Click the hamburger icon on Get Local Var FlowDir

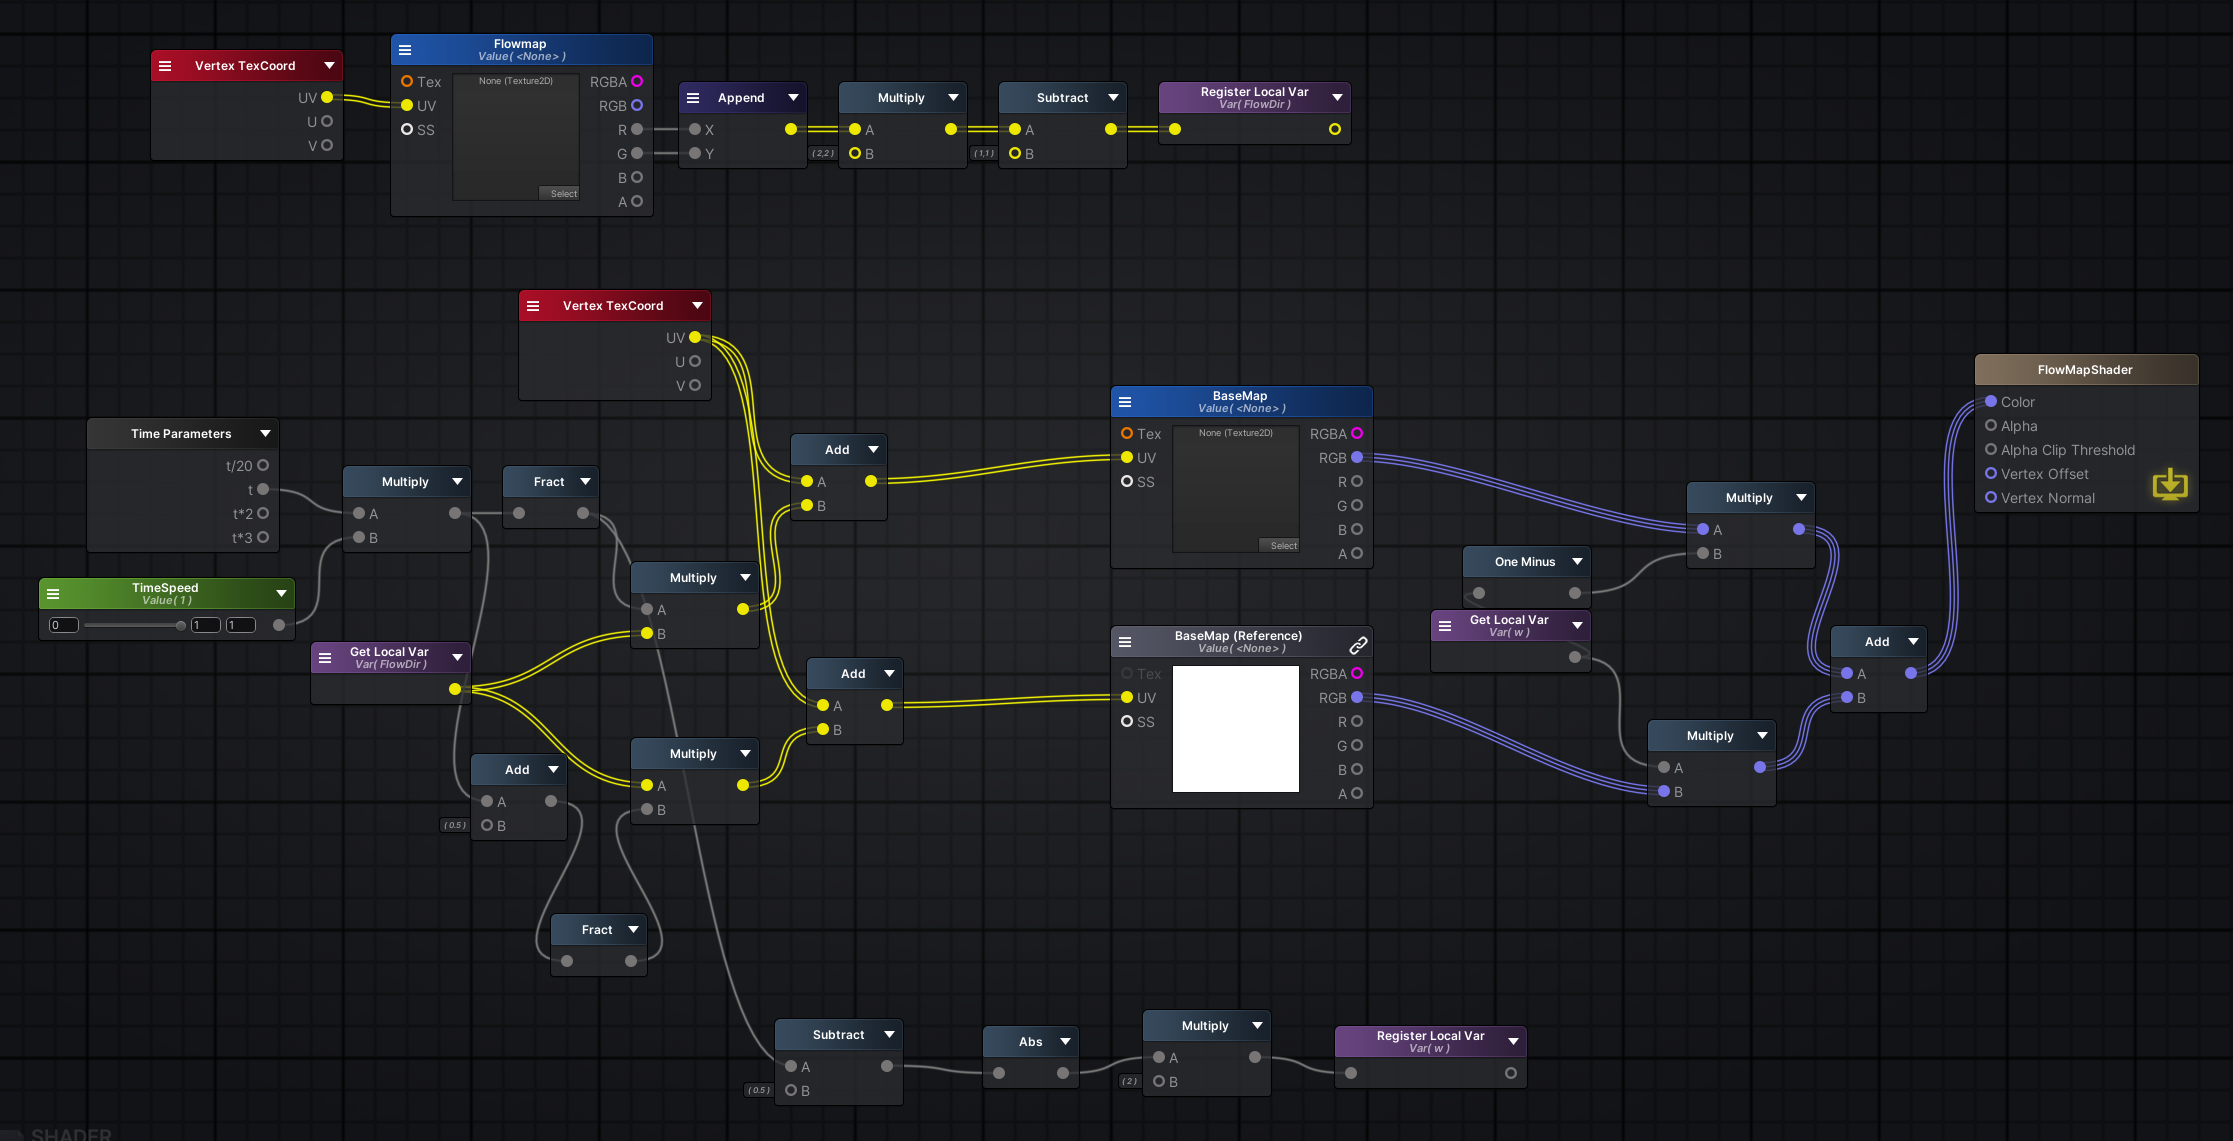click(325, 657)
